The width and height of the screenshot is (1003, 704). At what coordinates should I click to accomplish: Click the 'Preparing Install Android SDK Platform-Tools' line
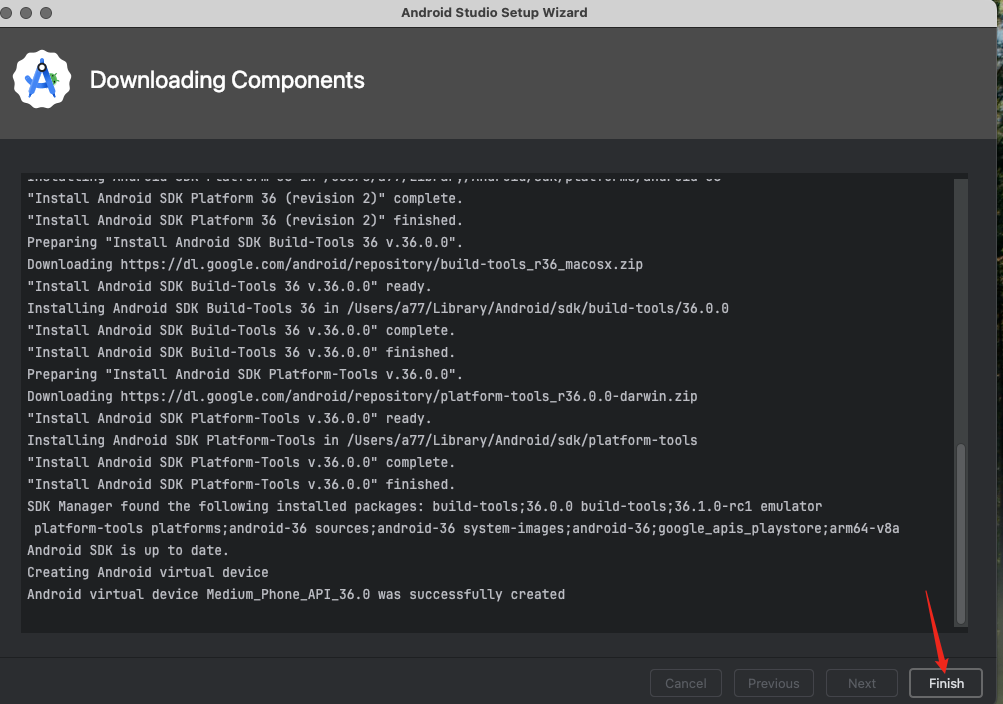pyautogui.click(x=245, y=374)
